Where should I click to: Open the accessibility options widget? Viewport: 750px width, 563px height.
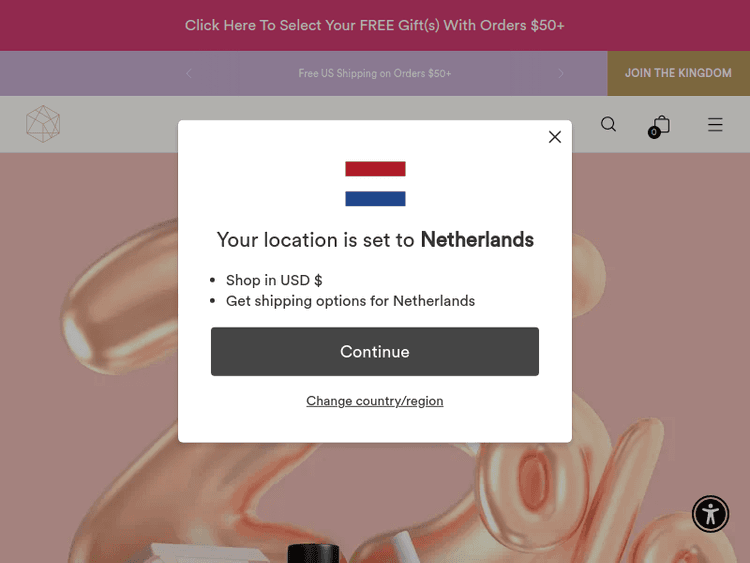tap(710, 514)
